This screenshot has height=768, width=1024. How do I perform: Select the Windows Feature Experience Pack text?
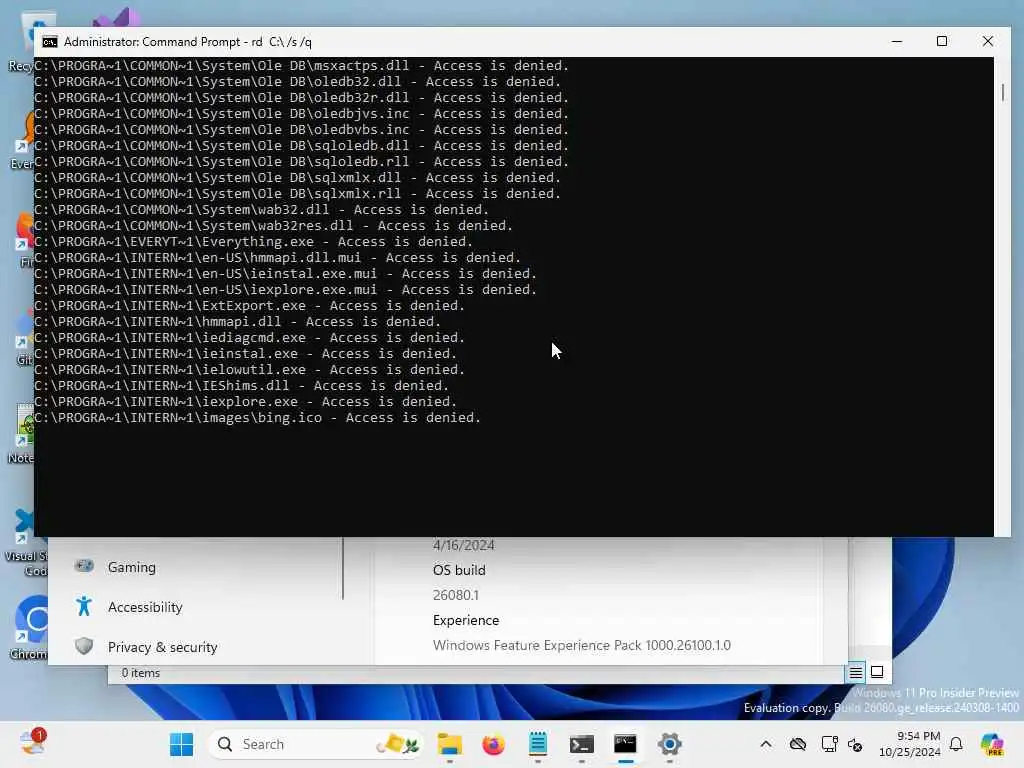tap(581, 645)
